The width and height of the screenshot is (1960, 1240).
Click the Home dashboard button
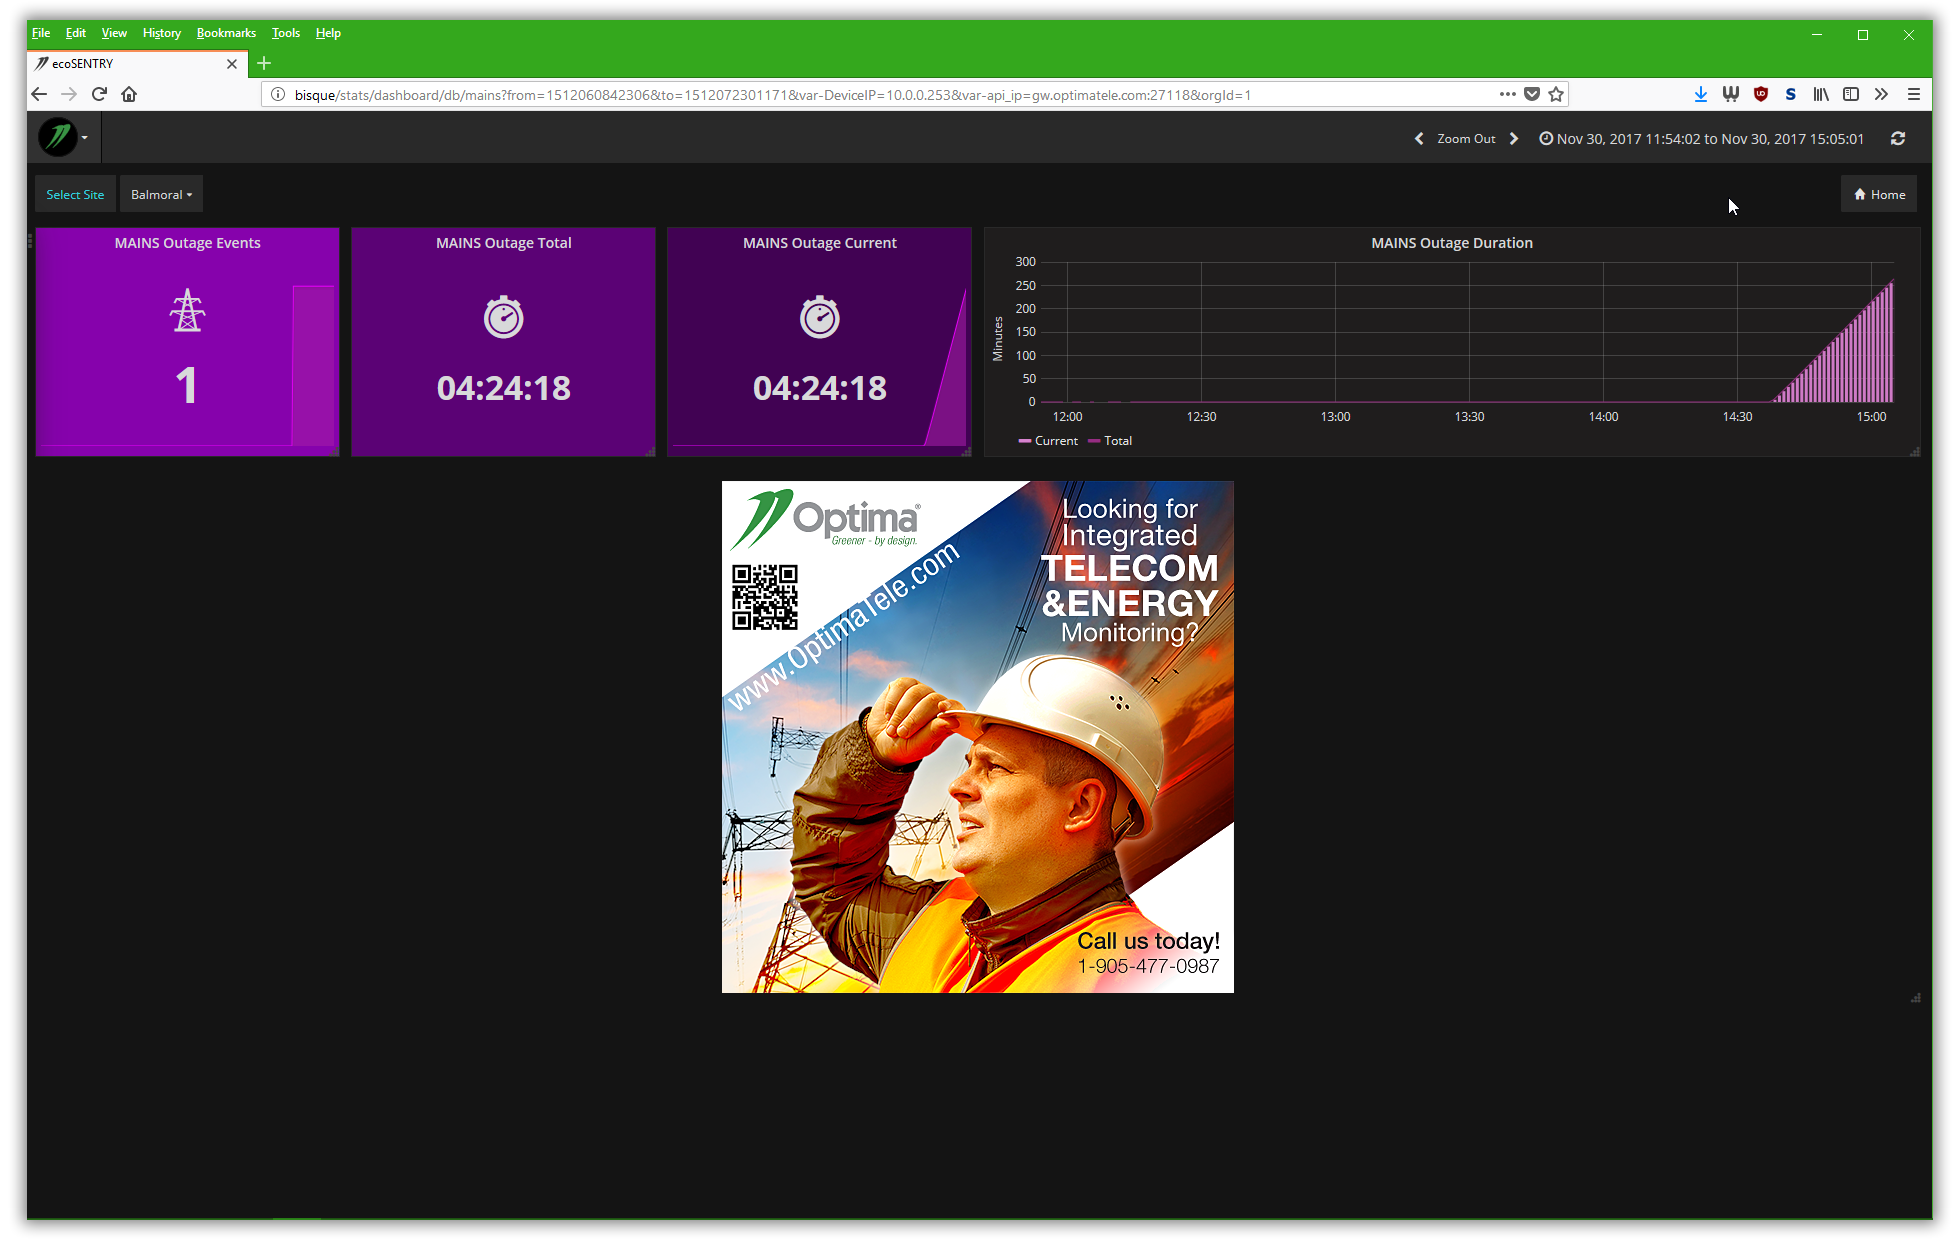tap(1879, 194)
